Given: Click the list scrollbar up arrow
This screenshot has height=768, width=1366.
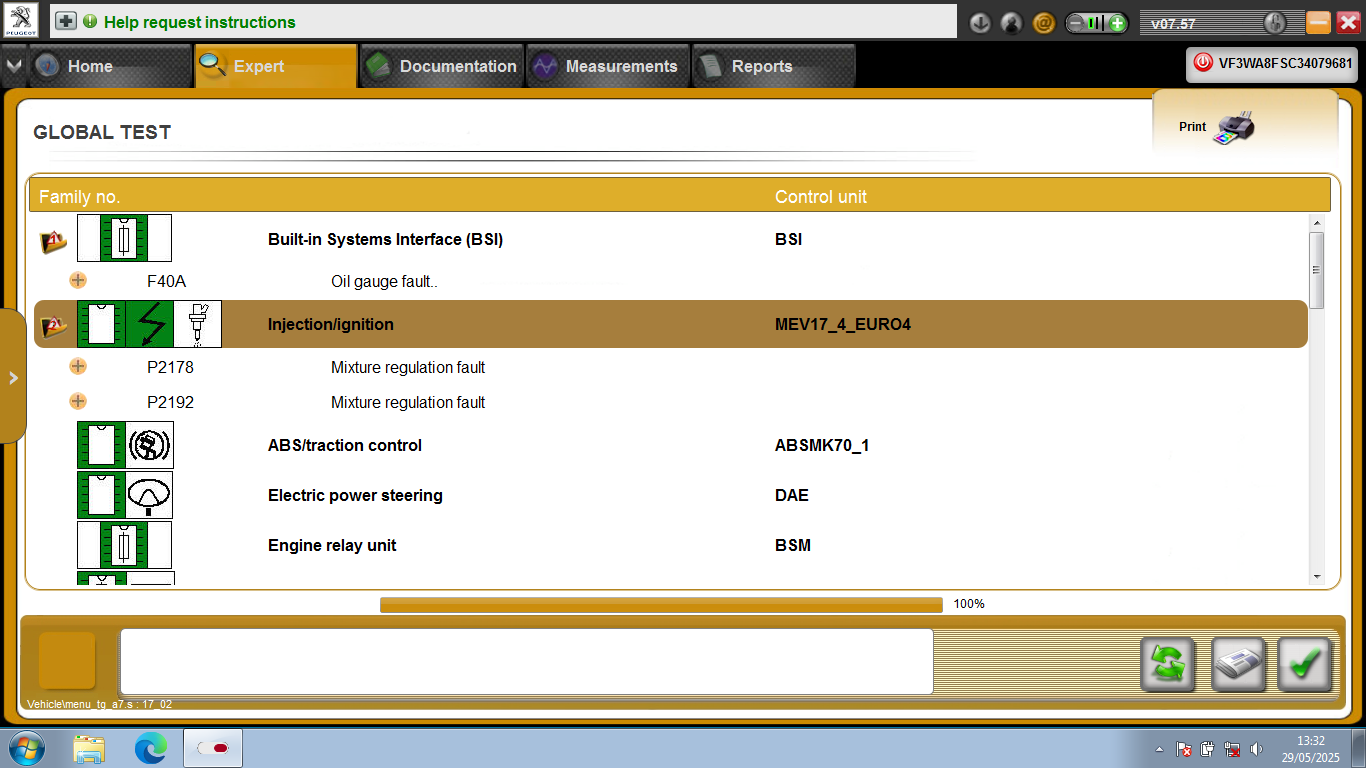Looking at the screenshot, I should [1316, 223].
